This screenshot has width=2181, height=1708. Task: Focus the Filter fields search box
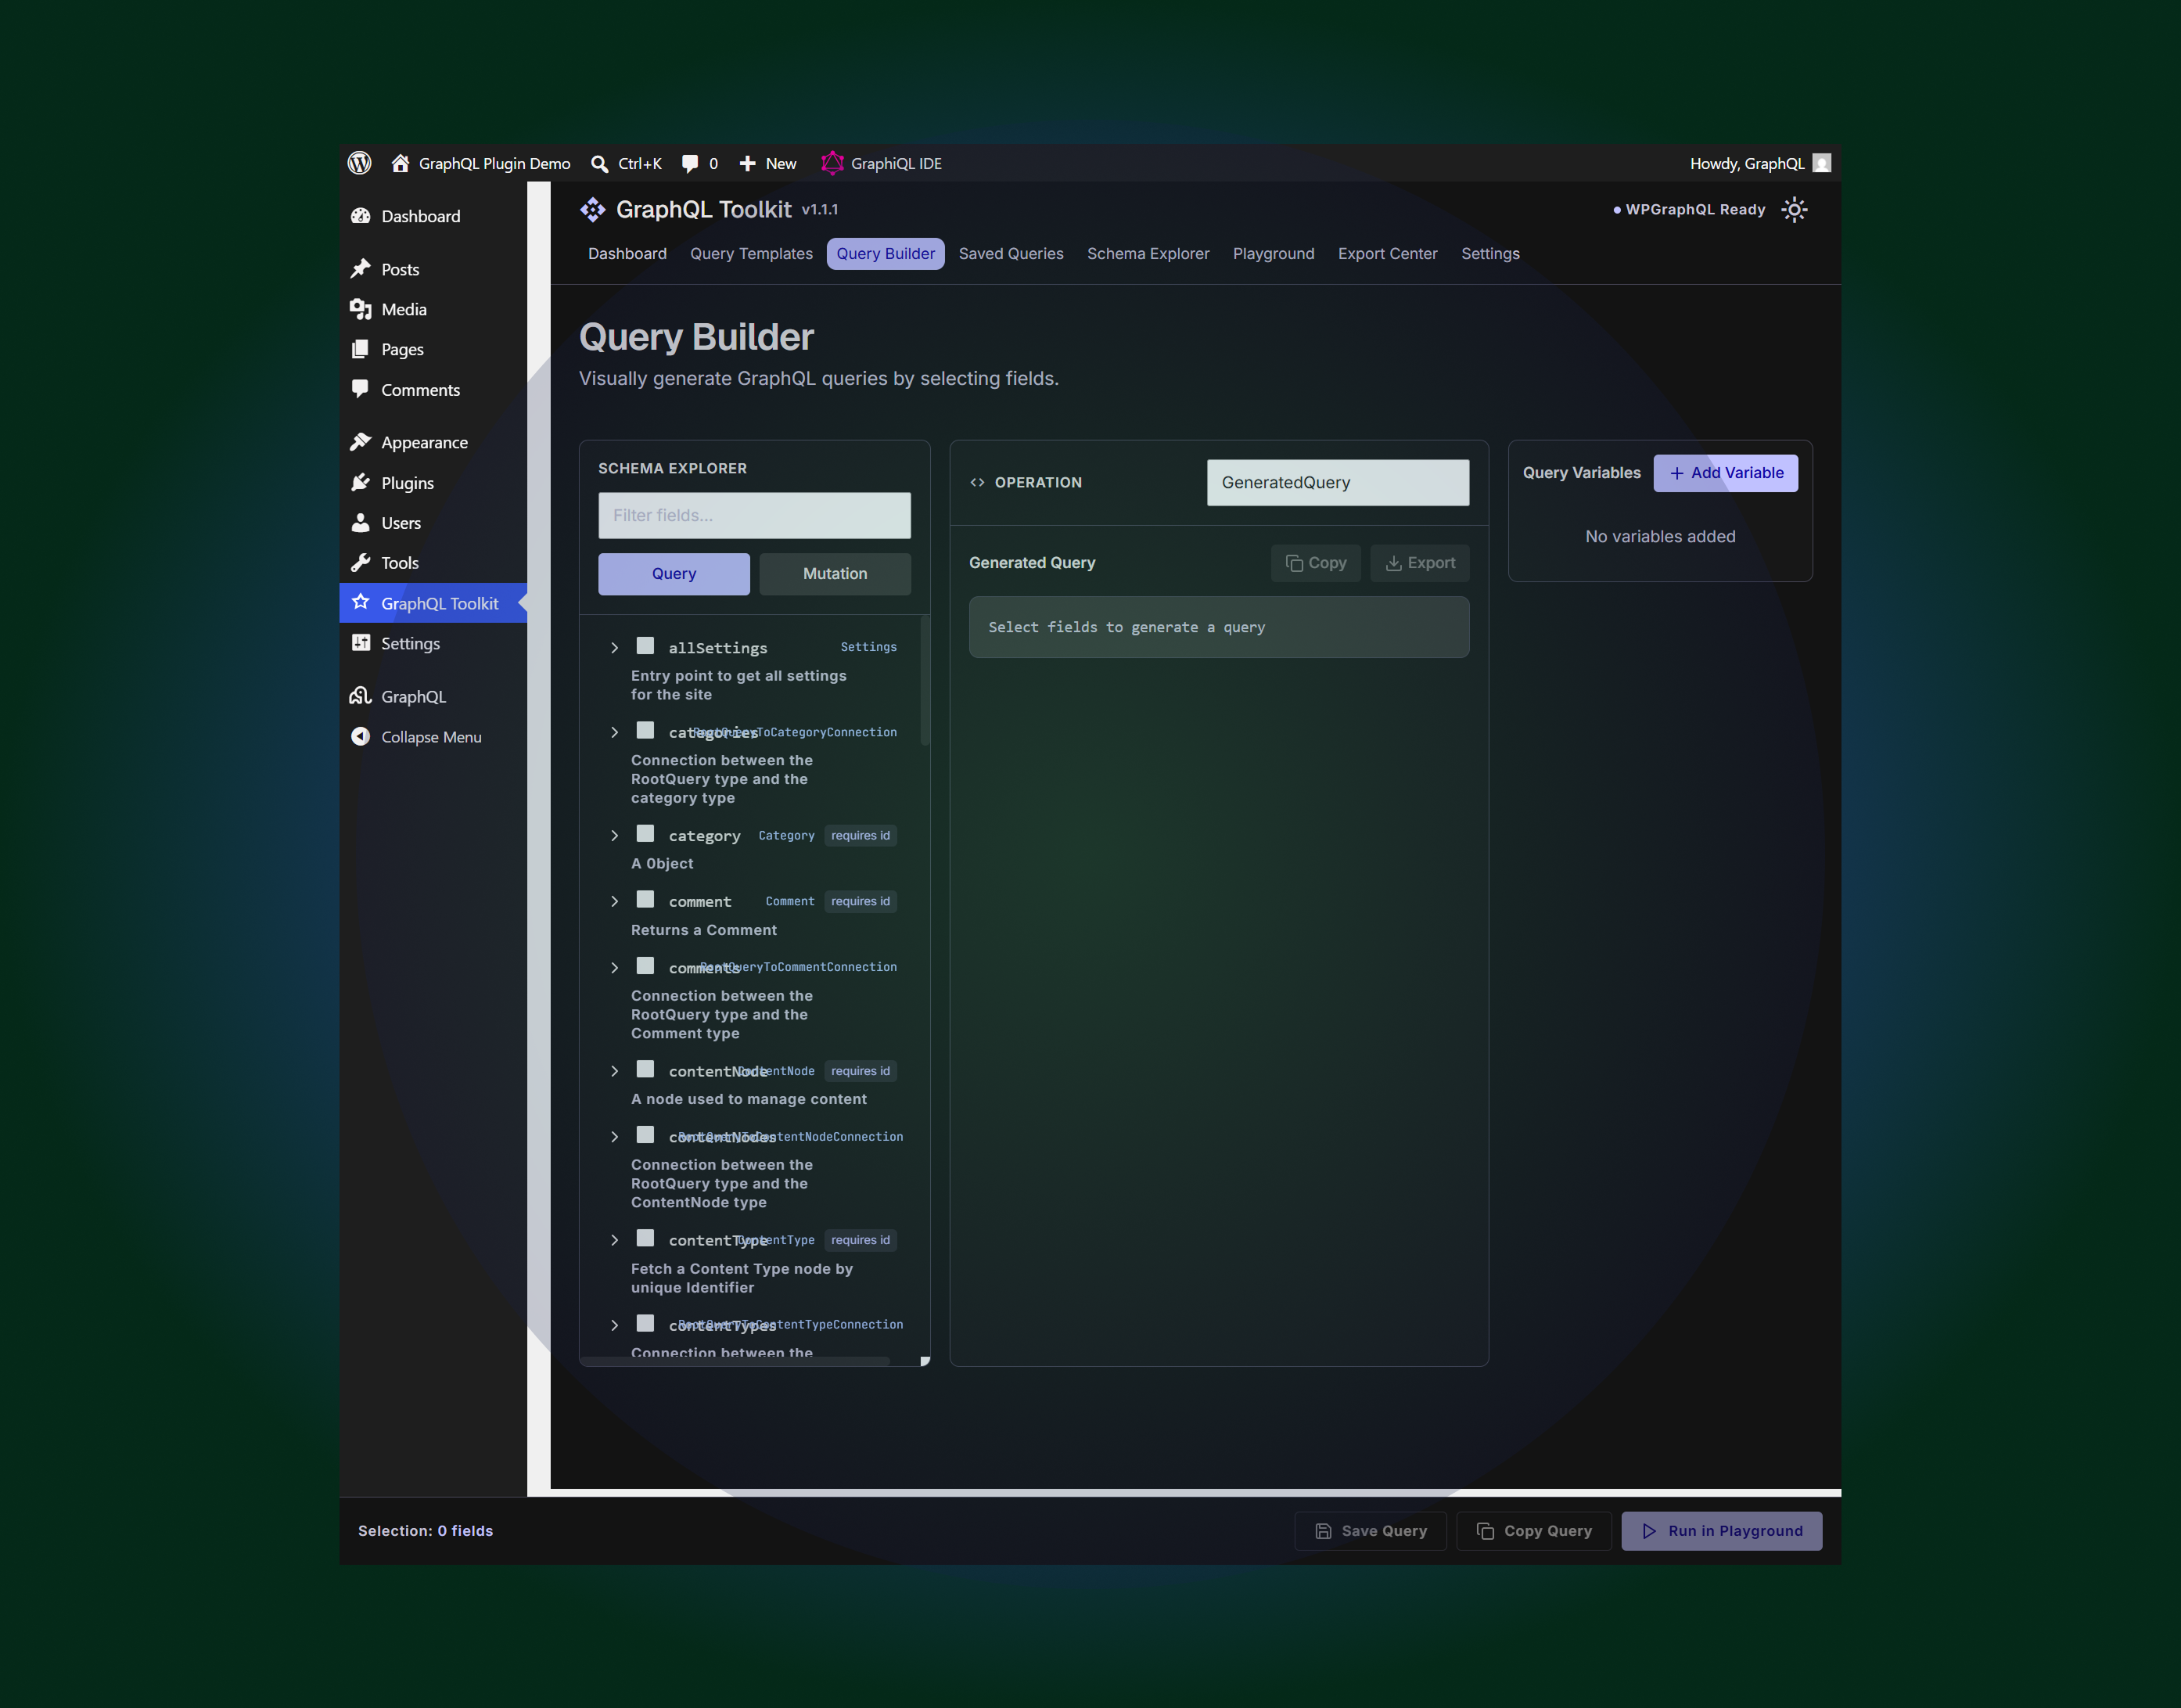click(x=754, y=516)
